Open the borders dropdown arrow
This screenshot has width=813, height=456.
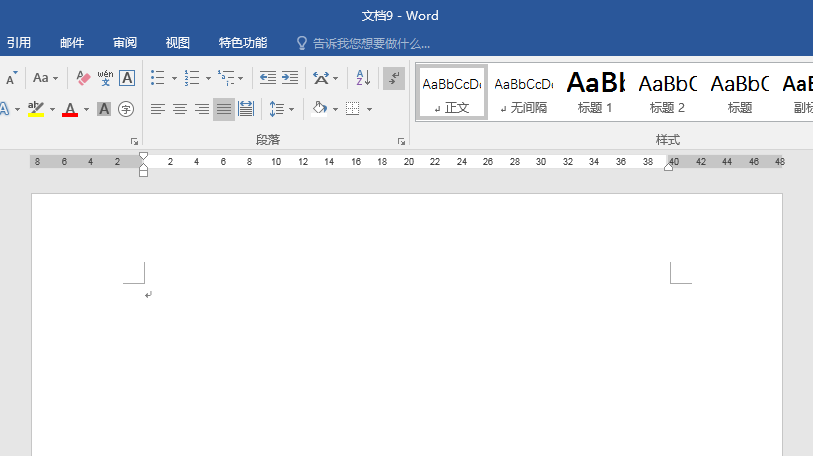369,109
